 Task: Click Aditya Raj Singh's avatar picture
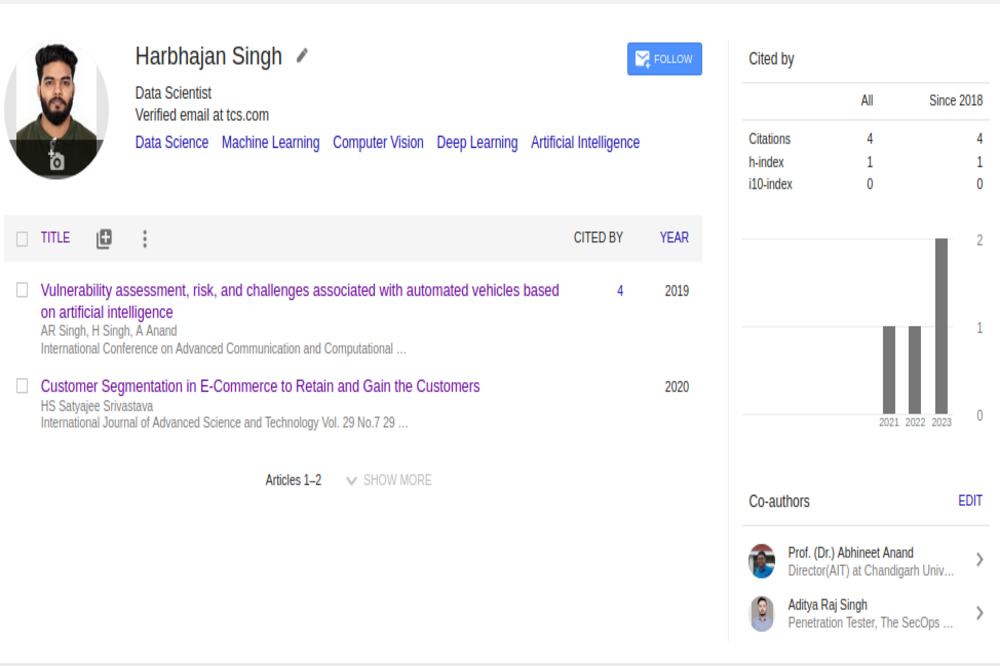coord(762,613)
